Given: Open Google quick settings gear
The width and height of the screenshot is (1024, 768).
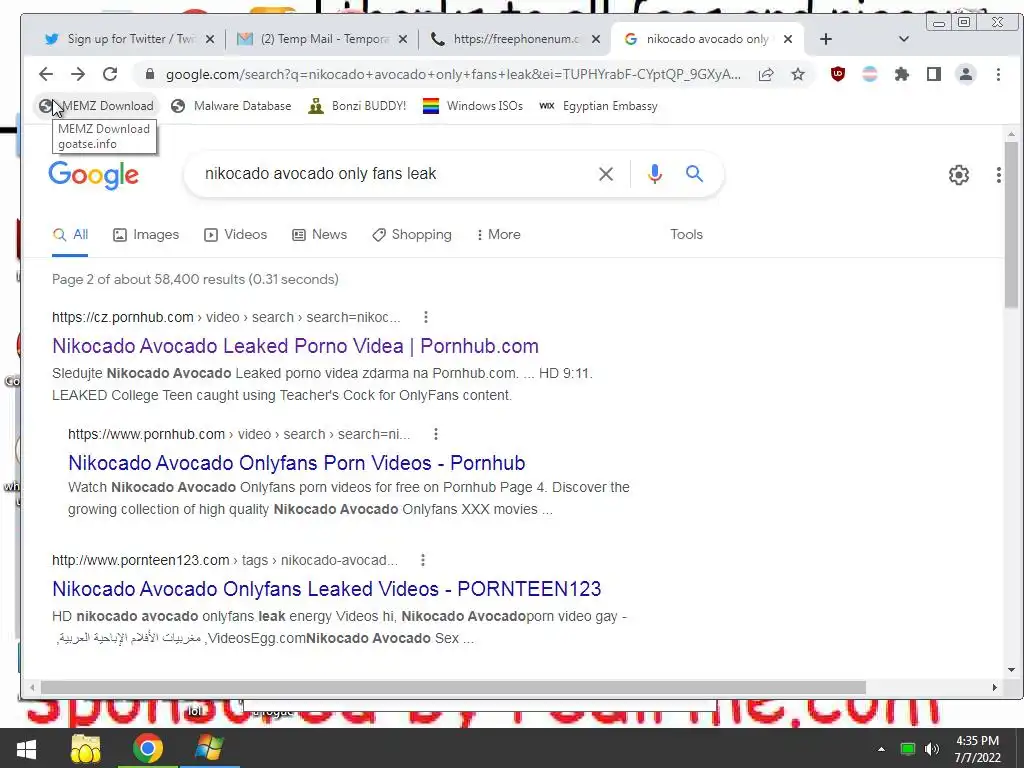Looking at the screenshot, I should pyautogui.click(x=959, y=174).
